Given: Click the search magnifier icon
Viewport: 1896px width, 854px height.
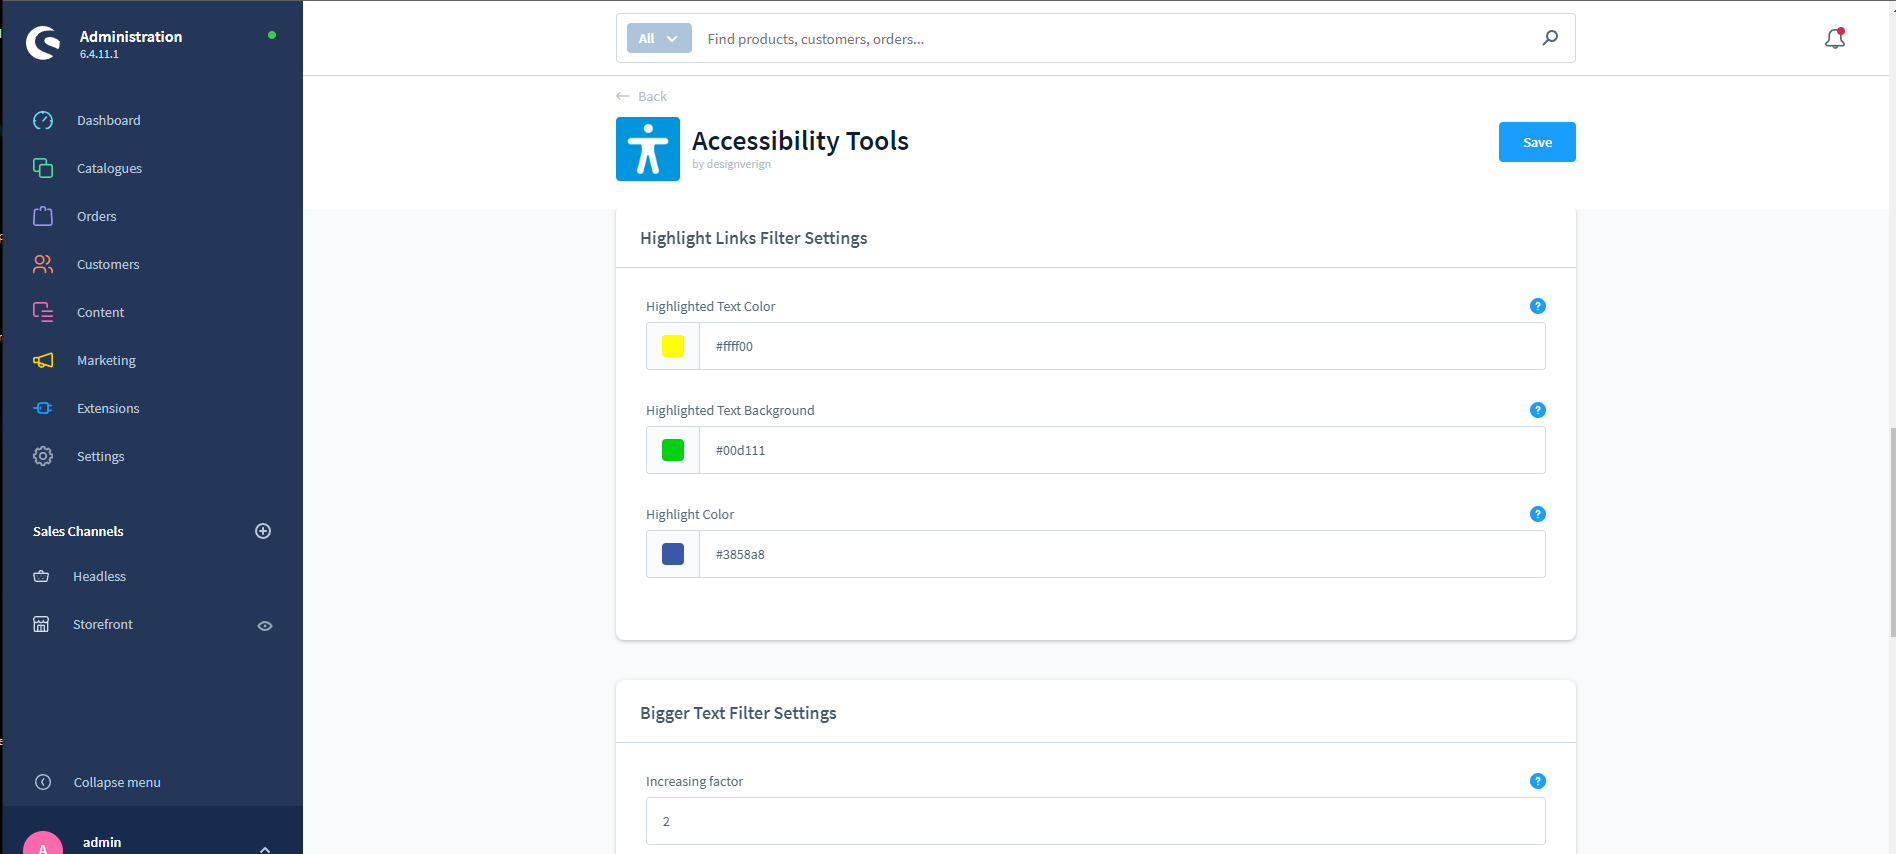Looking at the screenshot, I should point(1550,38).
